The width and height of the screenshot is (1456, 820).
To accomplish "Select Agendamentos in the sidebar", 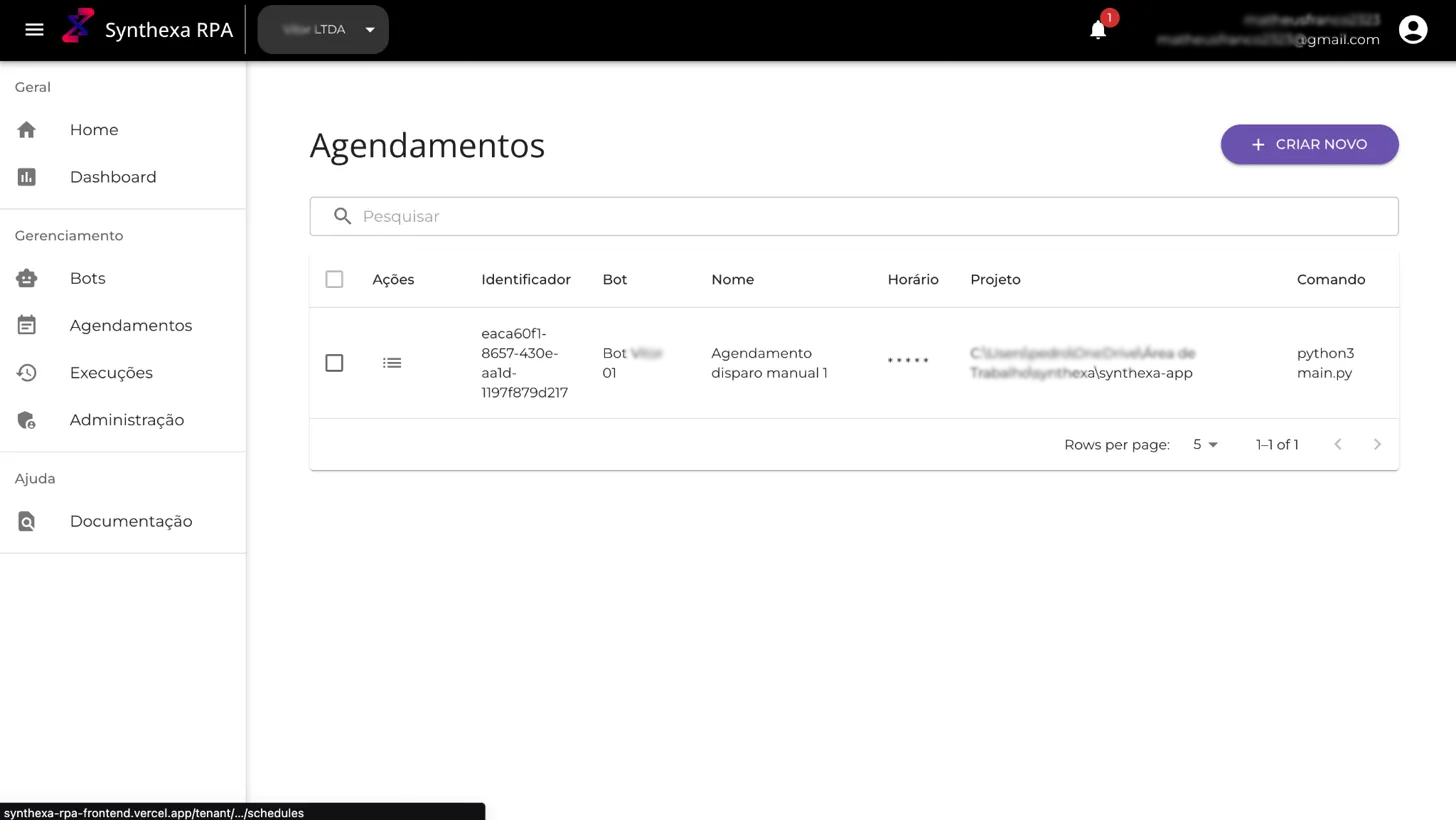I will 122,325.
